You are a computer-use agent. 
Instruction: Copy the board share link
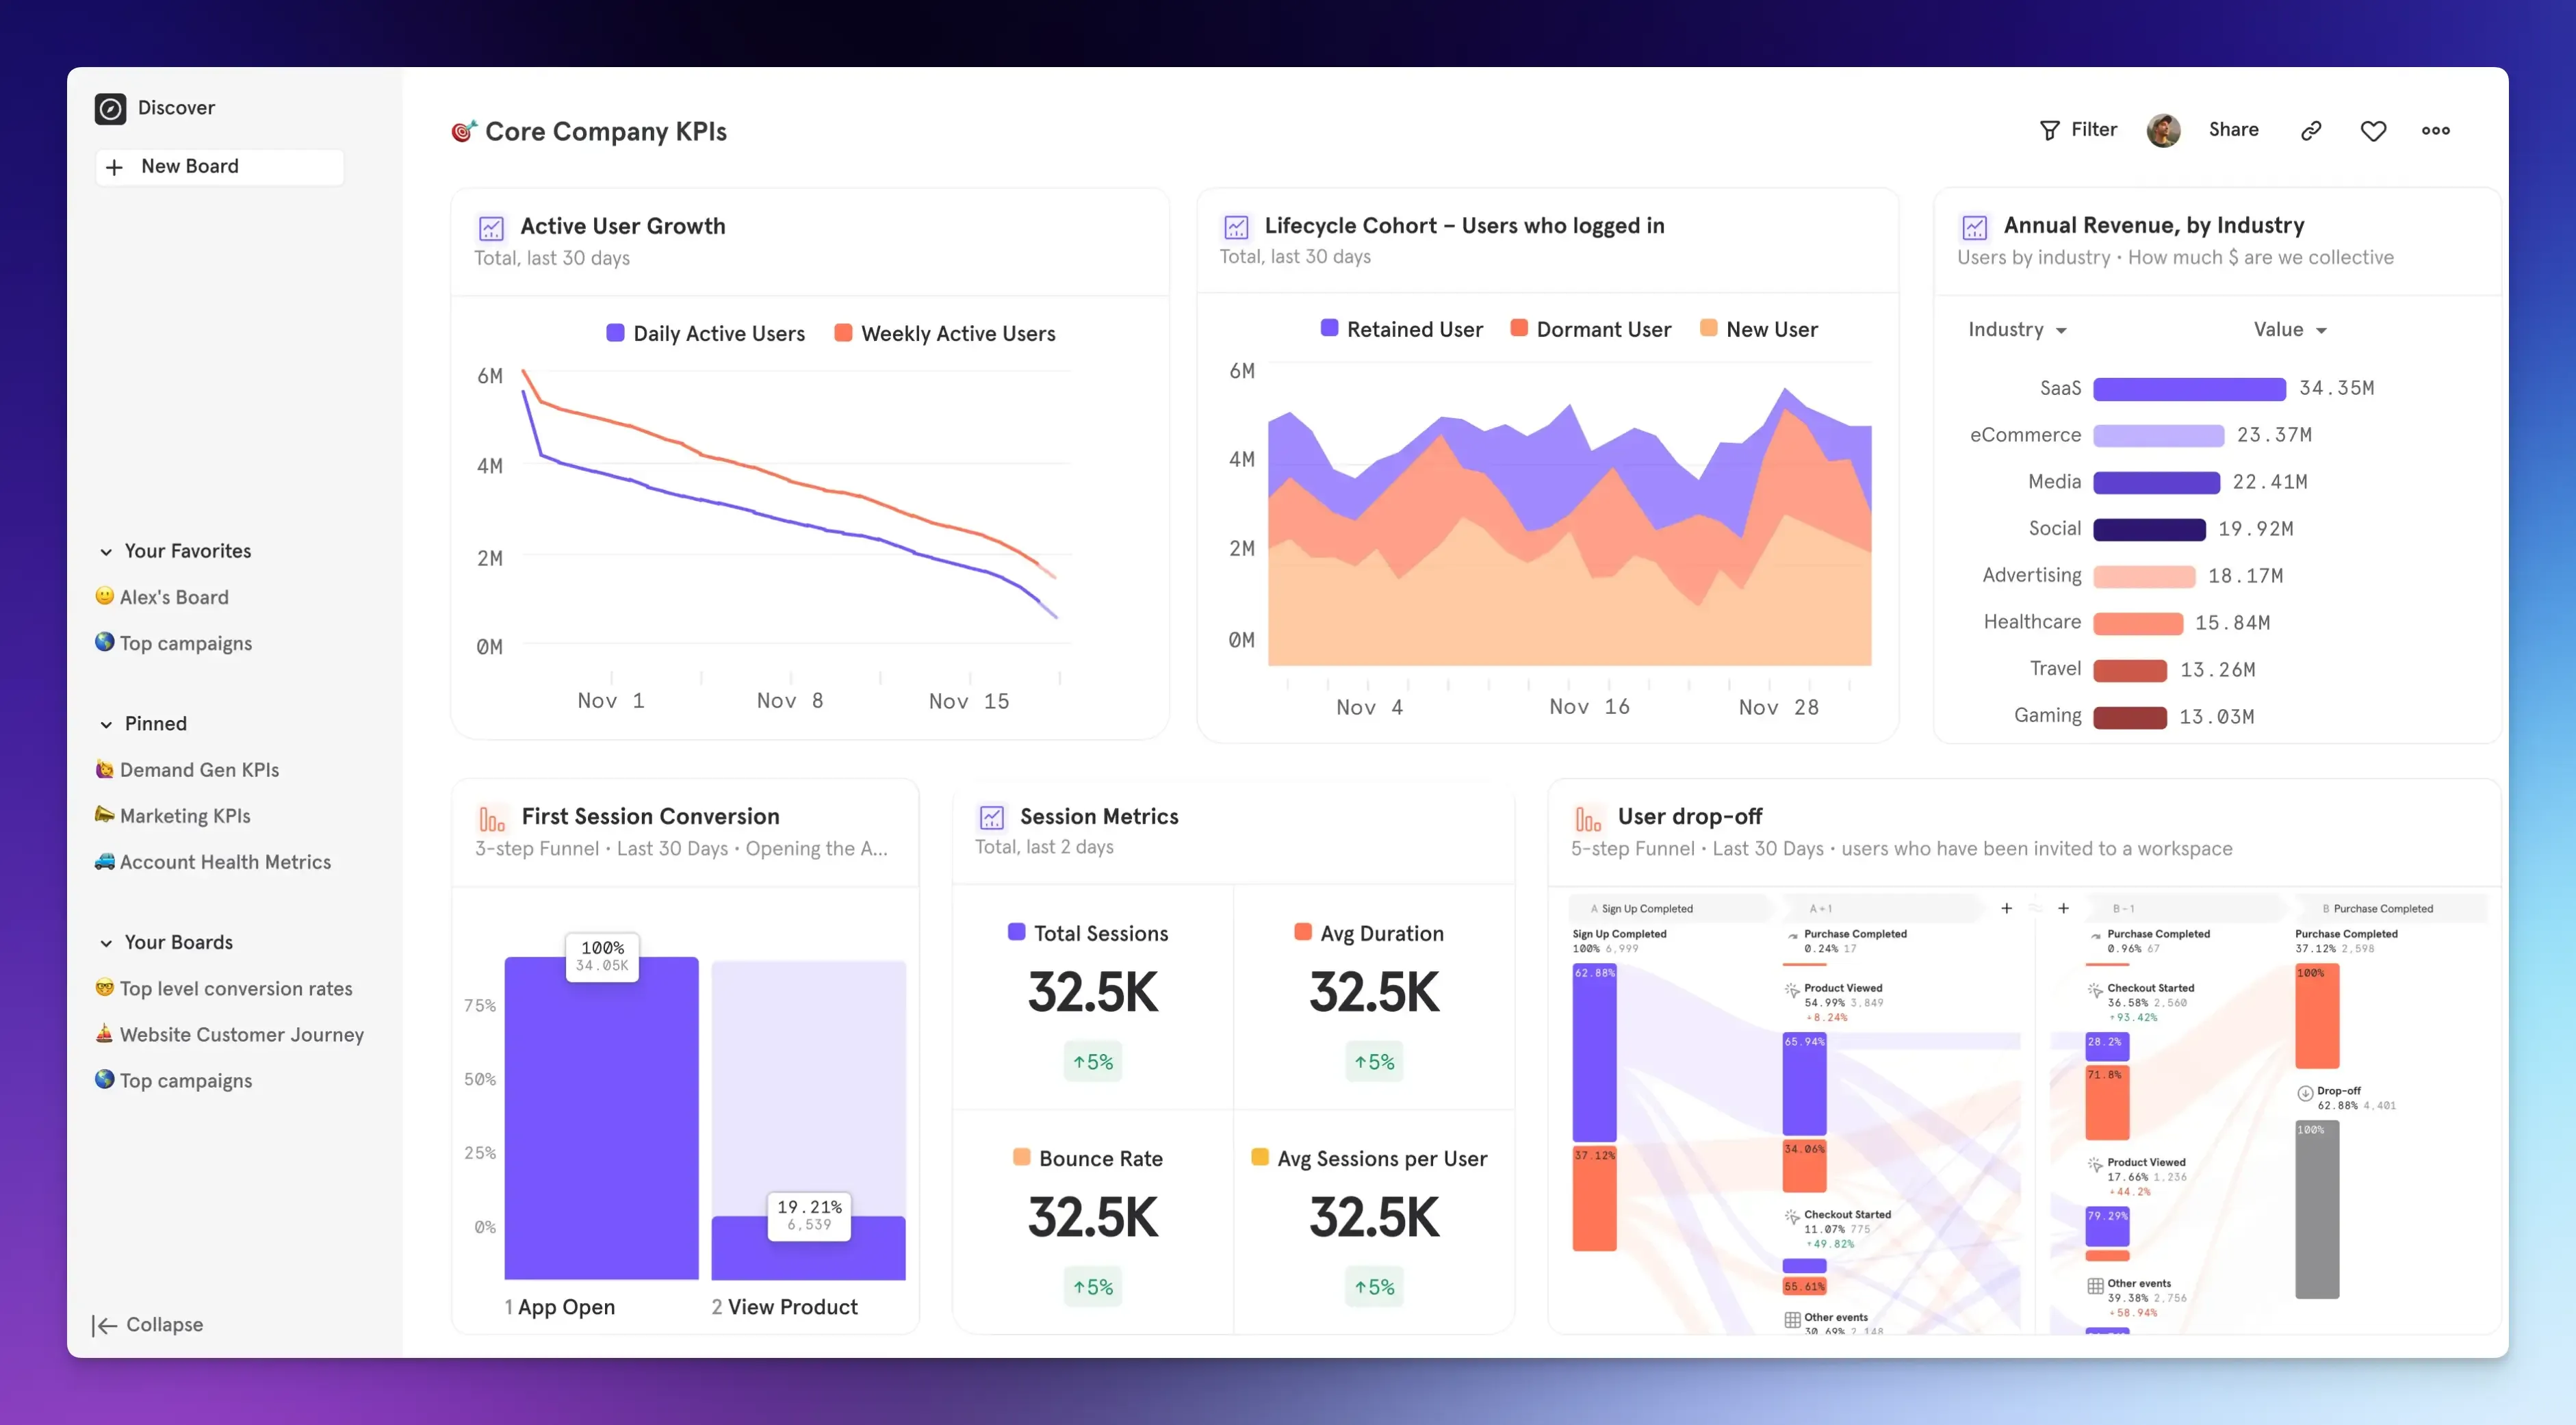coord(2311,130)
